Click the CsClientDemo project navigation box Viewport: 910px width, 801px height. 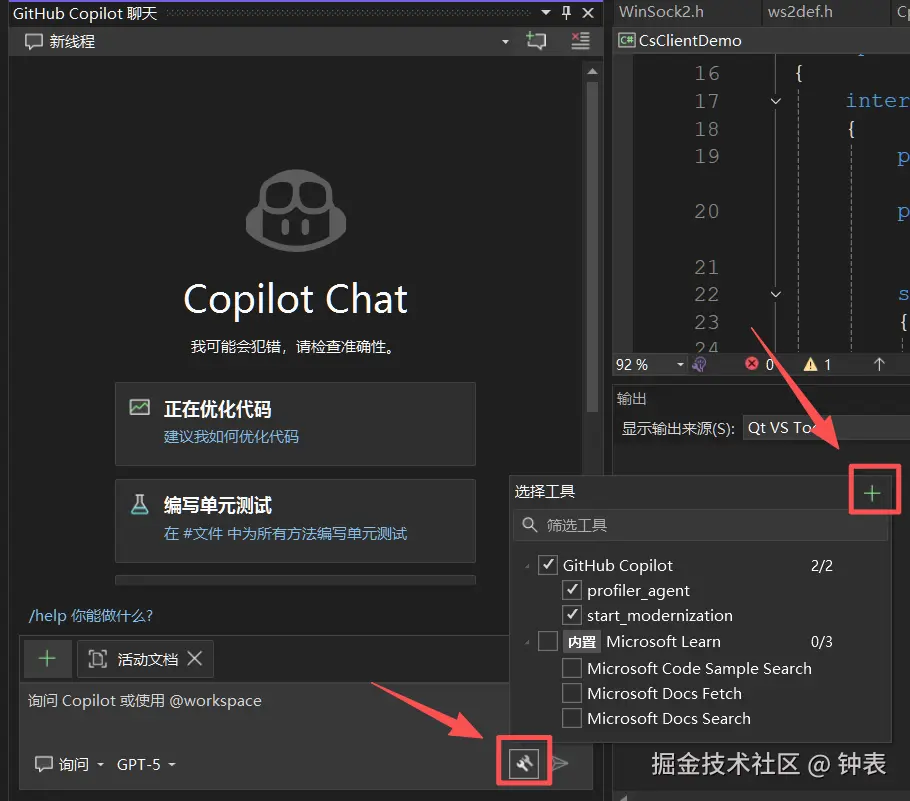(x=763, y=40)
